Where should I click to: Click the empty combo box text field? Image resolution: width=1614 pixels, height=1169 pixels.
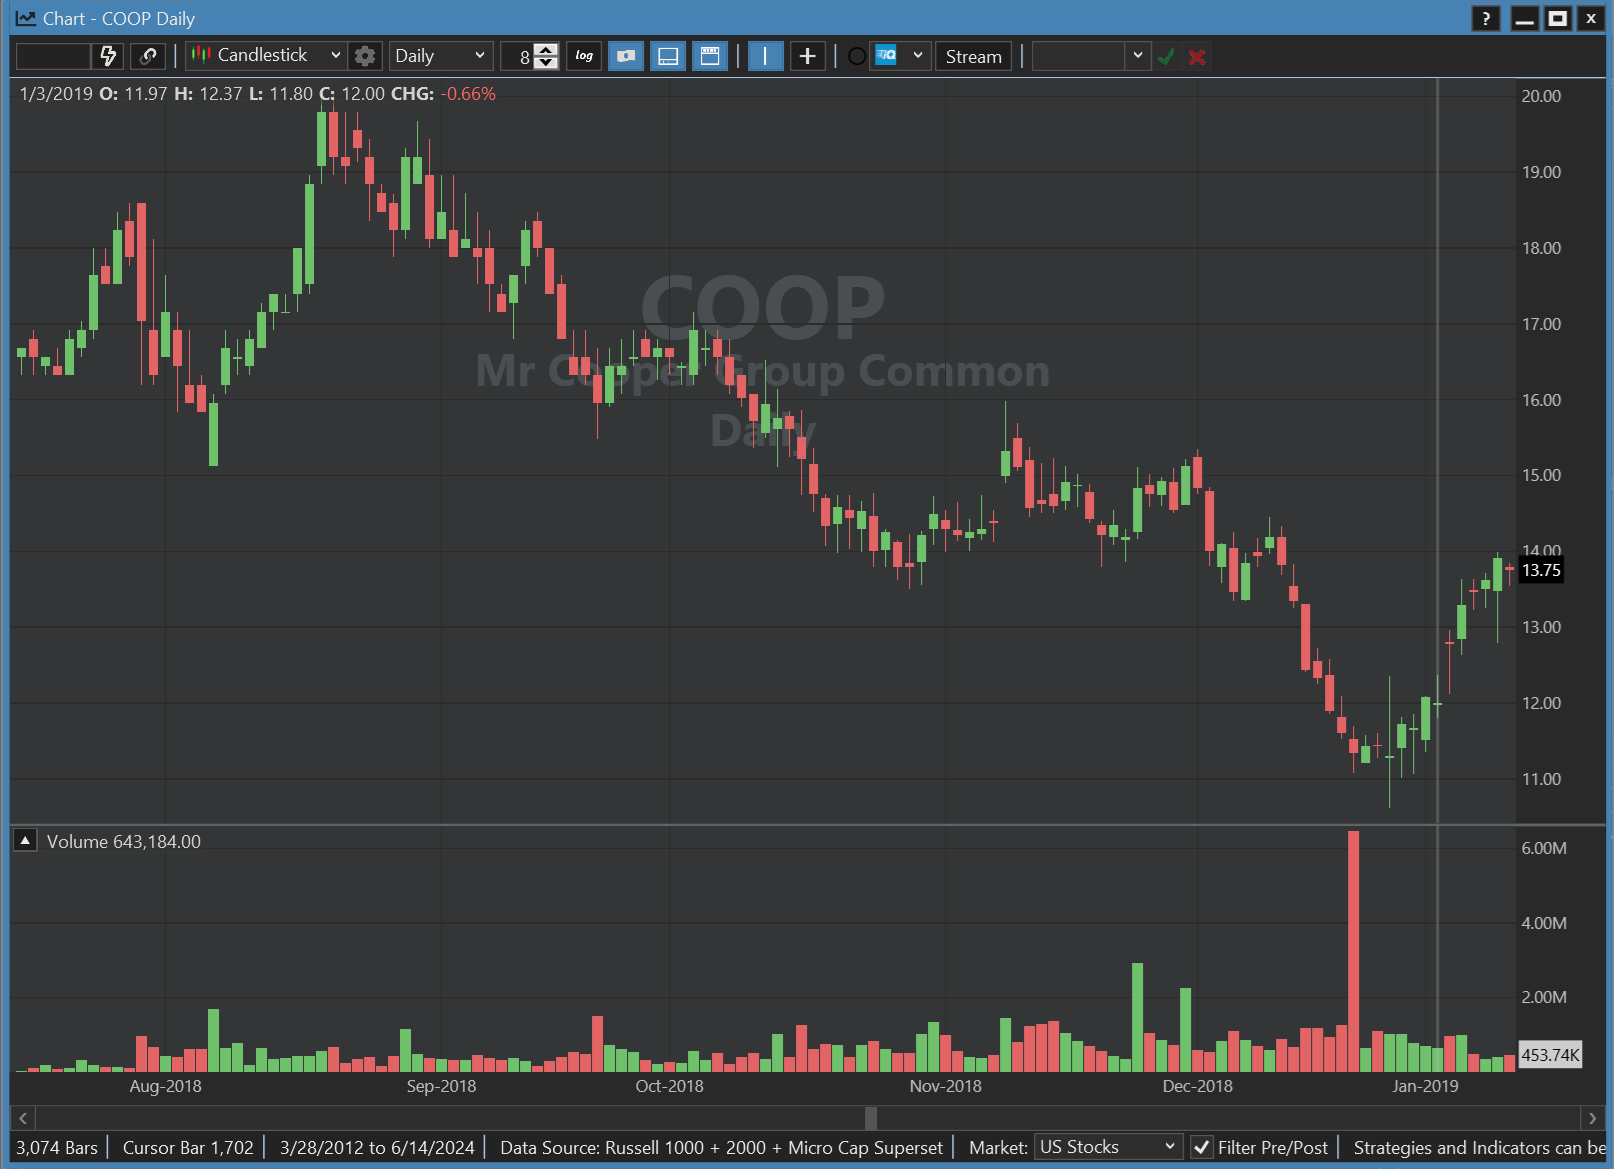click(x=1079, y=56)
